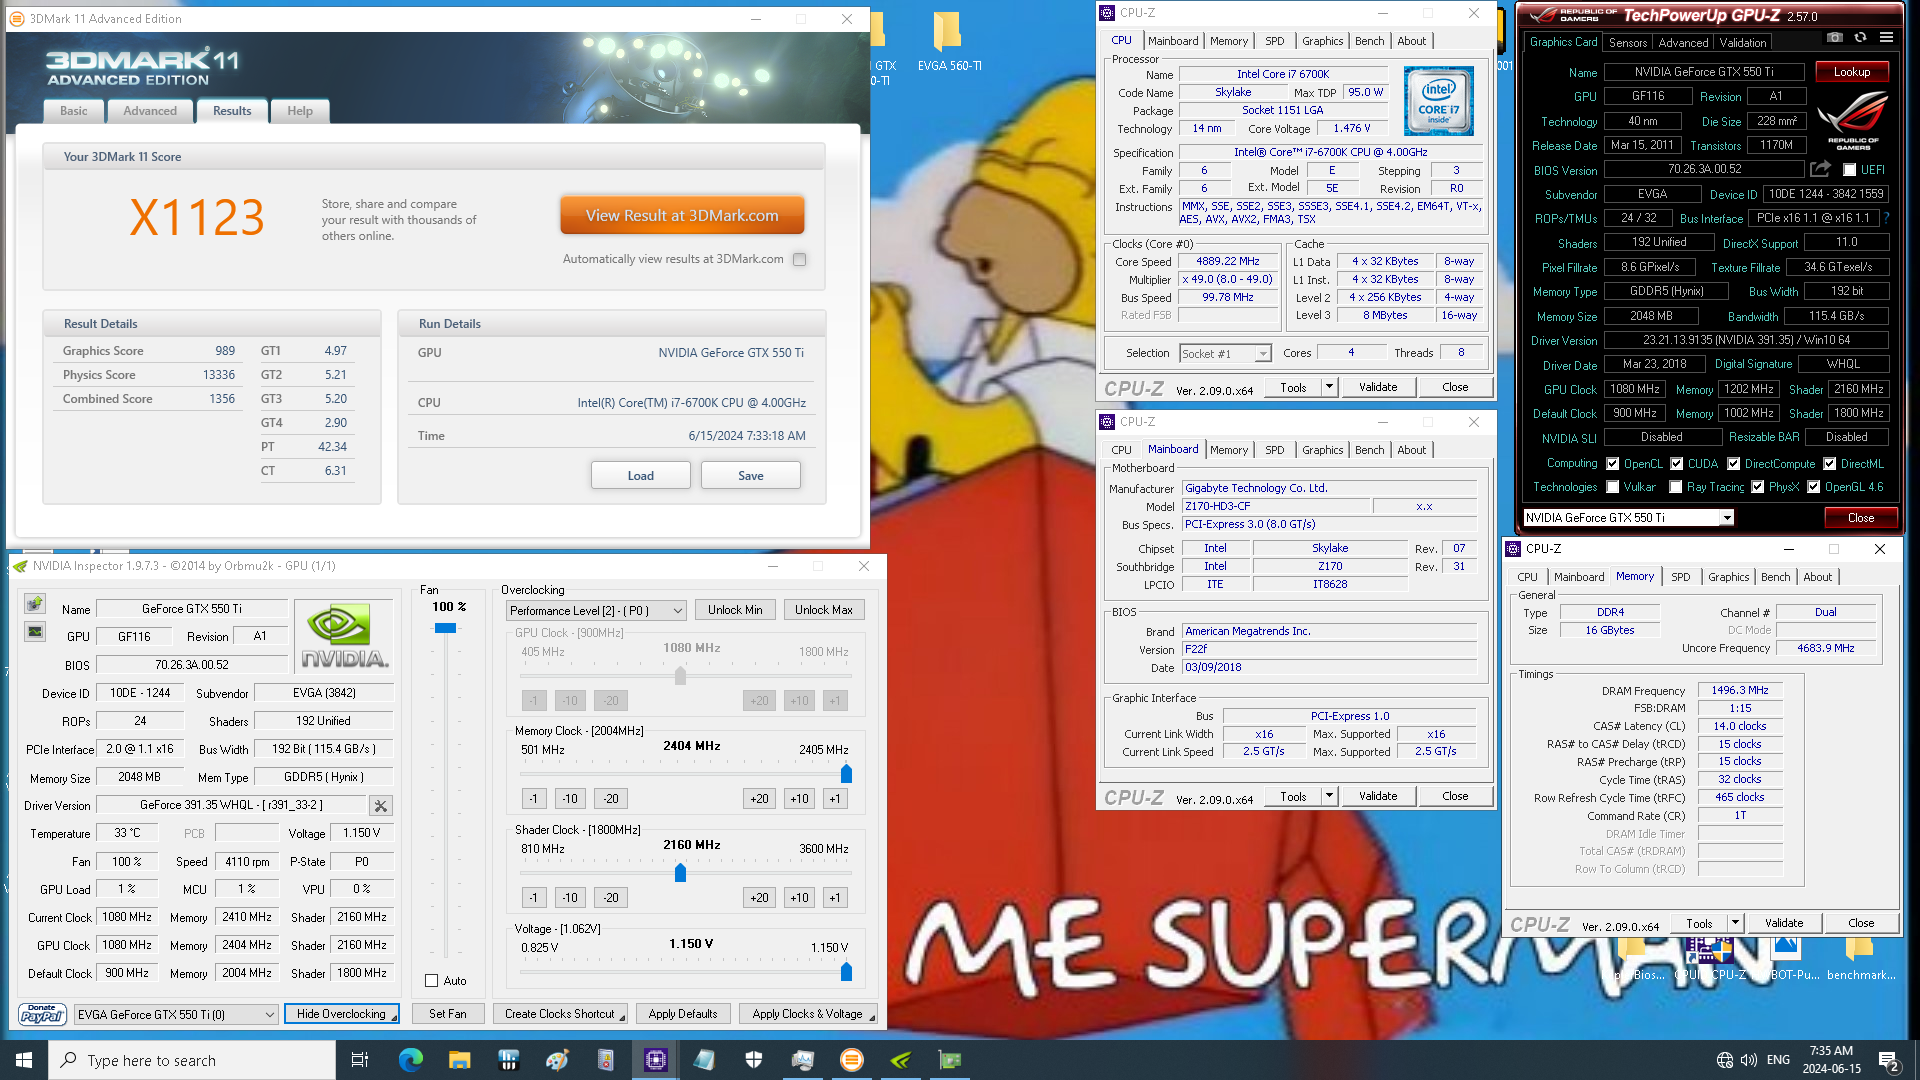Open the GPU-Z hamburger menu icon
Screen dimensions: 1920x1080
coord(1886,38)
